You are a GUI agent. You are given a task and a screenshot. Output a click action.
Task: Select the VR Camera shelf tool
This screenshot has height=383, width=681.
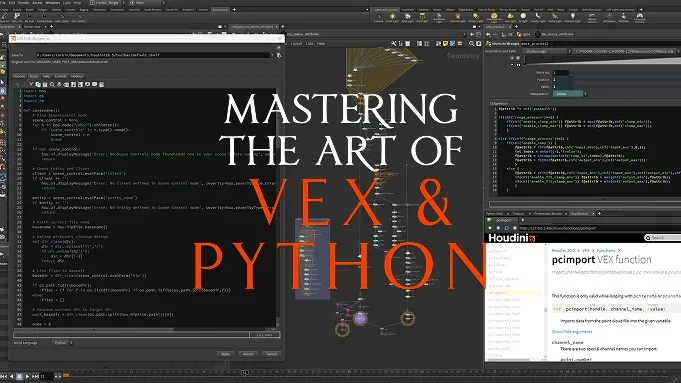[609, 17]
